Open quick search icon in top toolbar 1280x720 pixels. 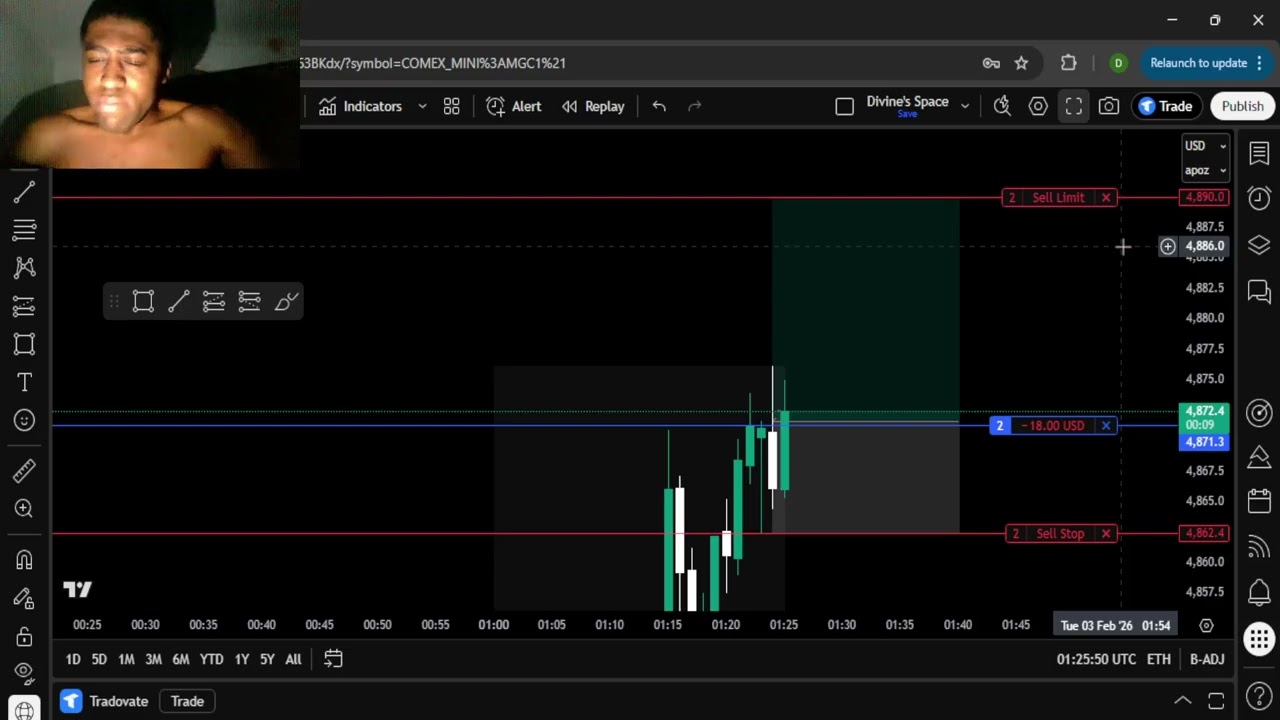pyautogui.click(x=1002, y=106)
